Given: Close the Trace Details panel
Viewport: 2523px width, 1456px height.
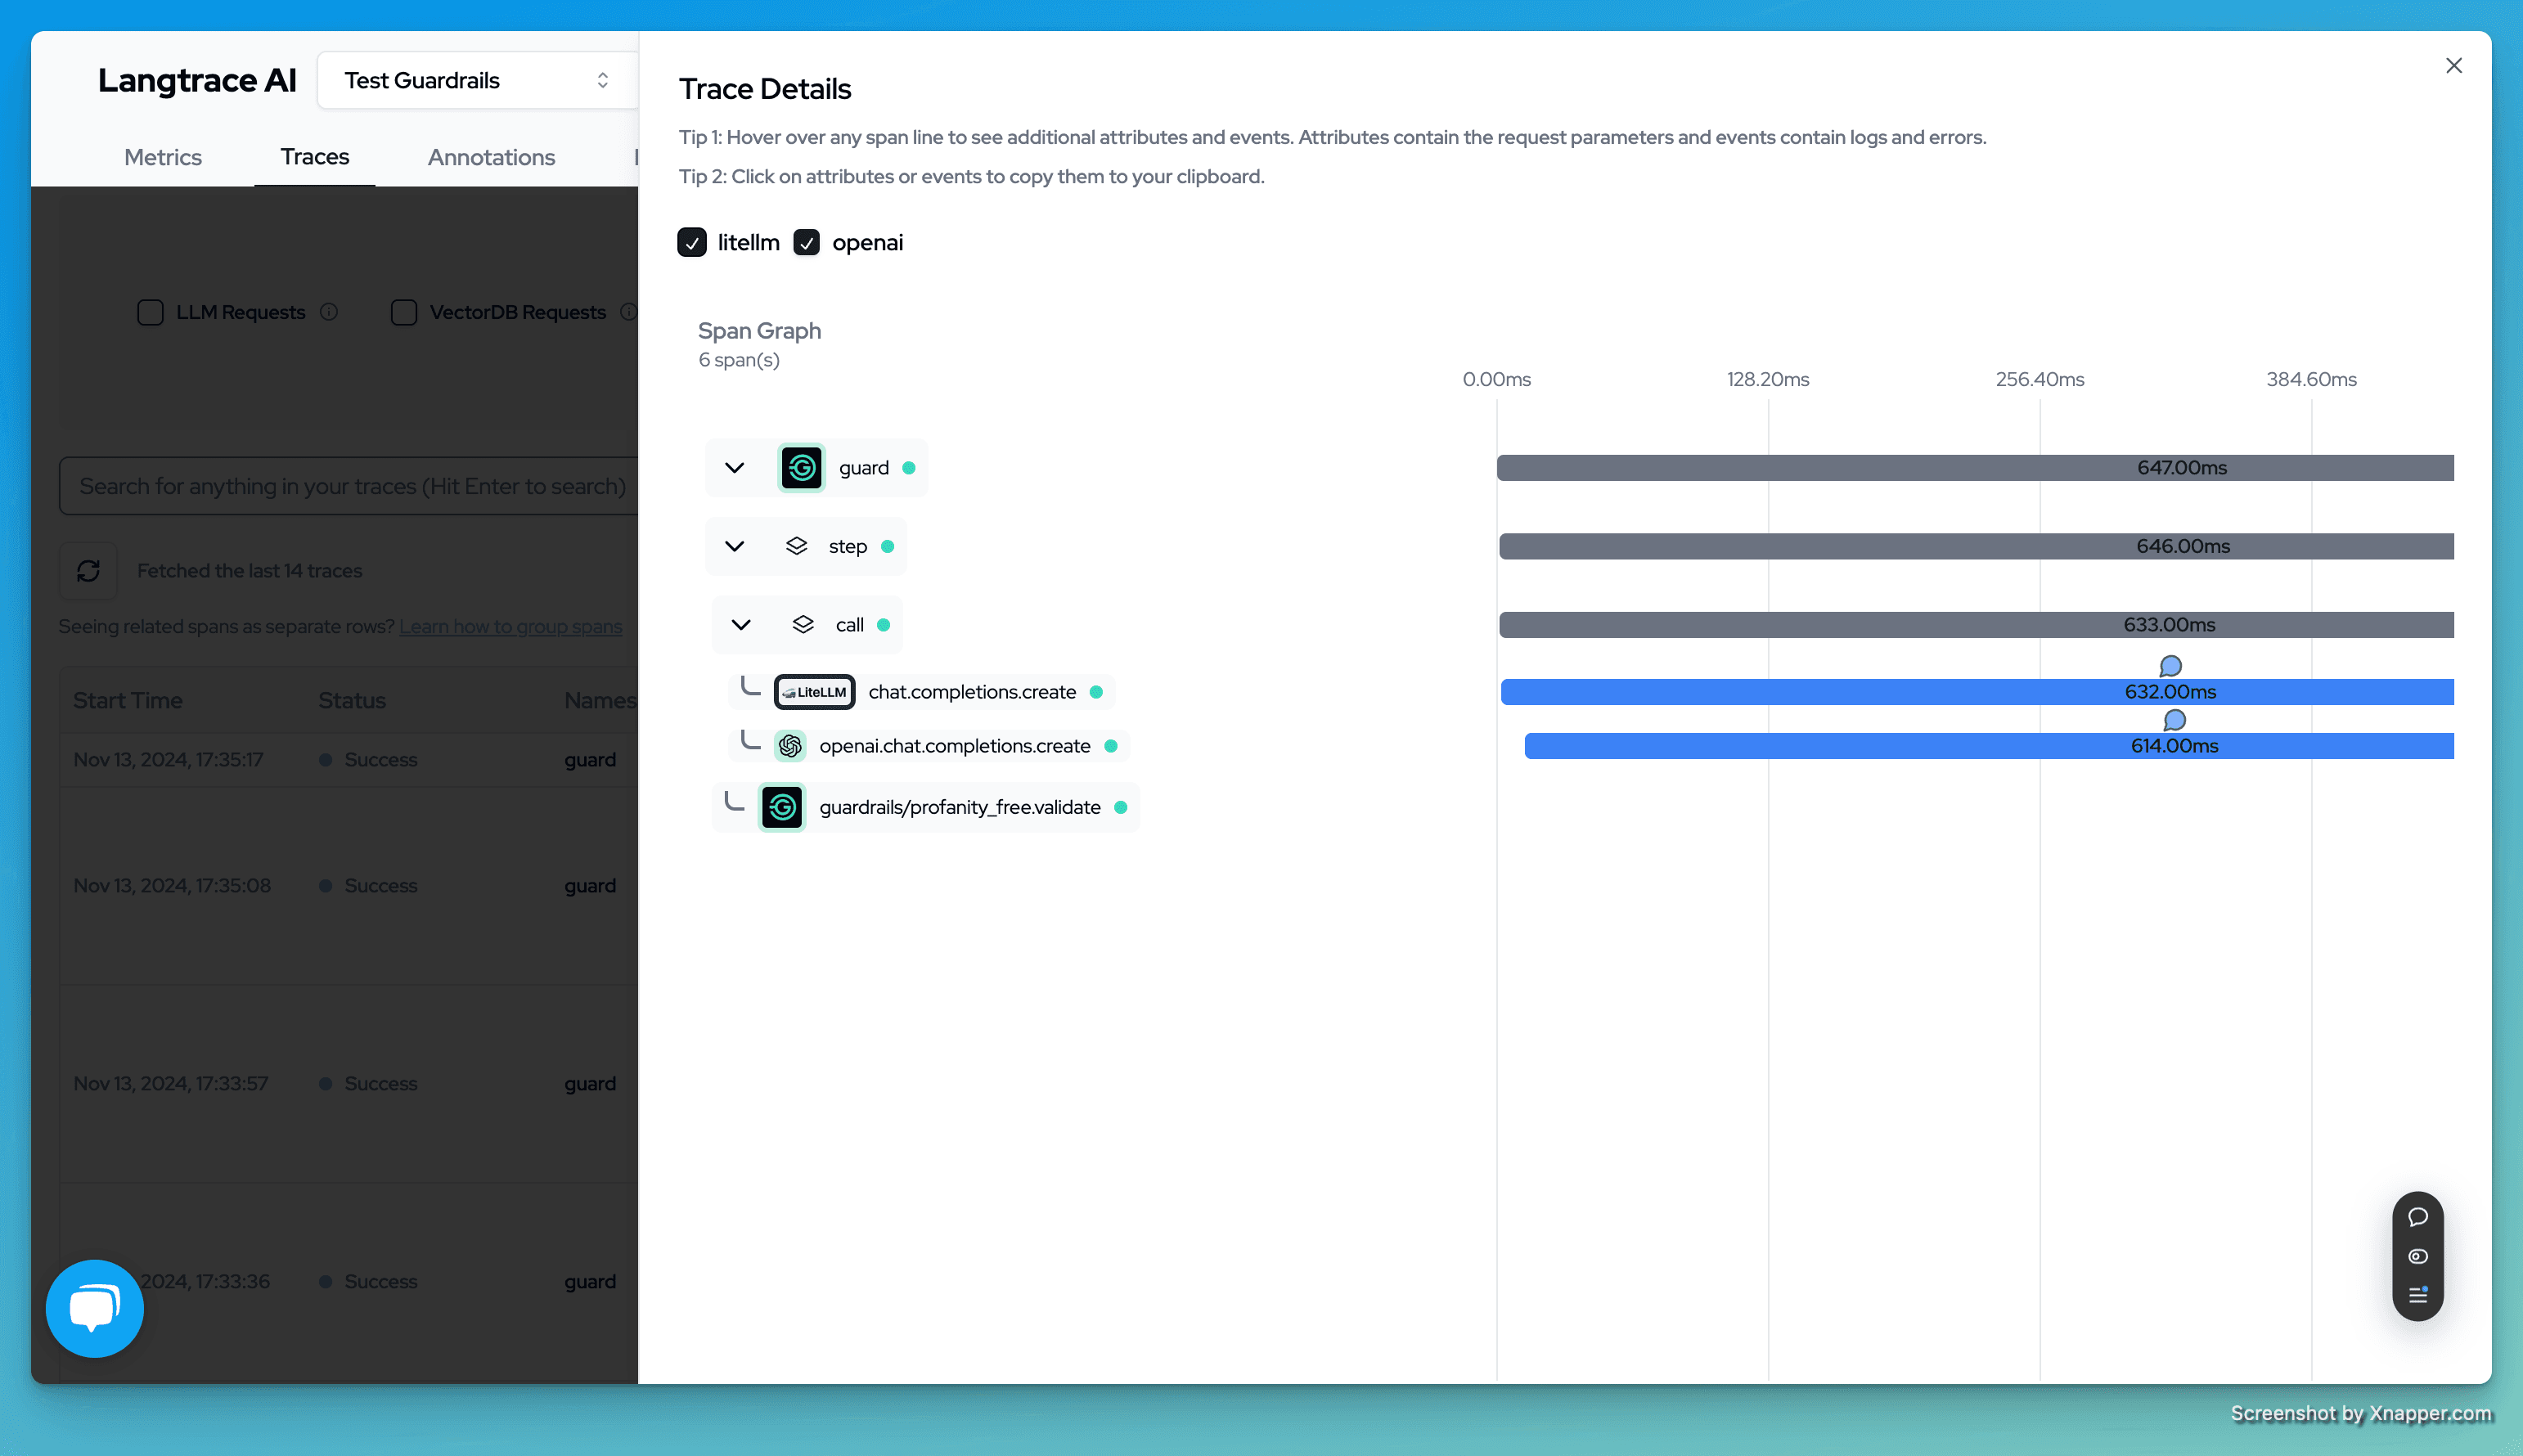Looking at the screenshot, I should tap(2453, 66).
